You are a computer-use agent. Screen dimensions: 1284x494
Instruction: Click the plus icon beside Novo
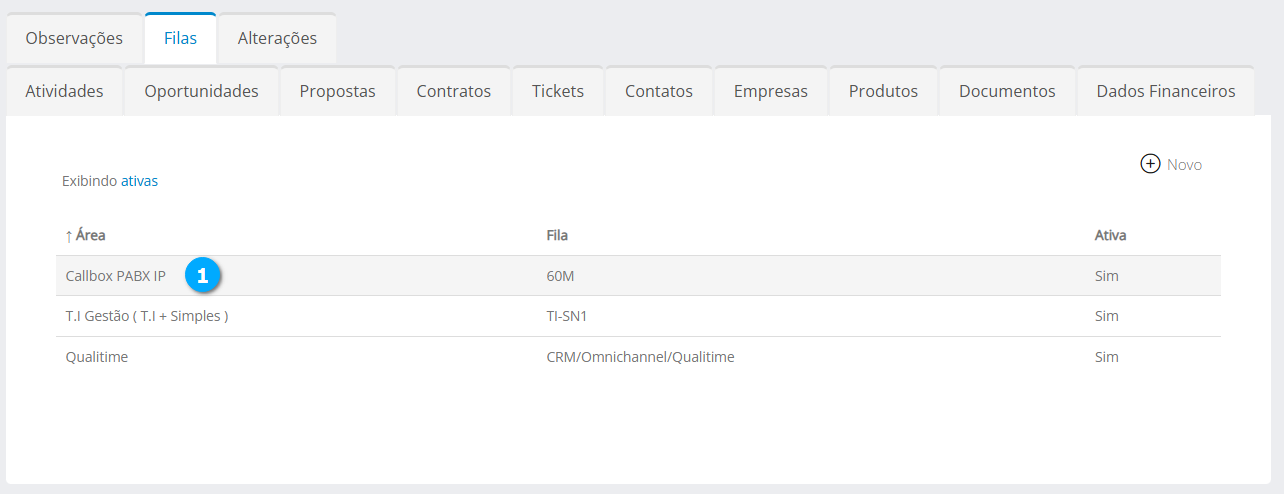(1150, 164)
